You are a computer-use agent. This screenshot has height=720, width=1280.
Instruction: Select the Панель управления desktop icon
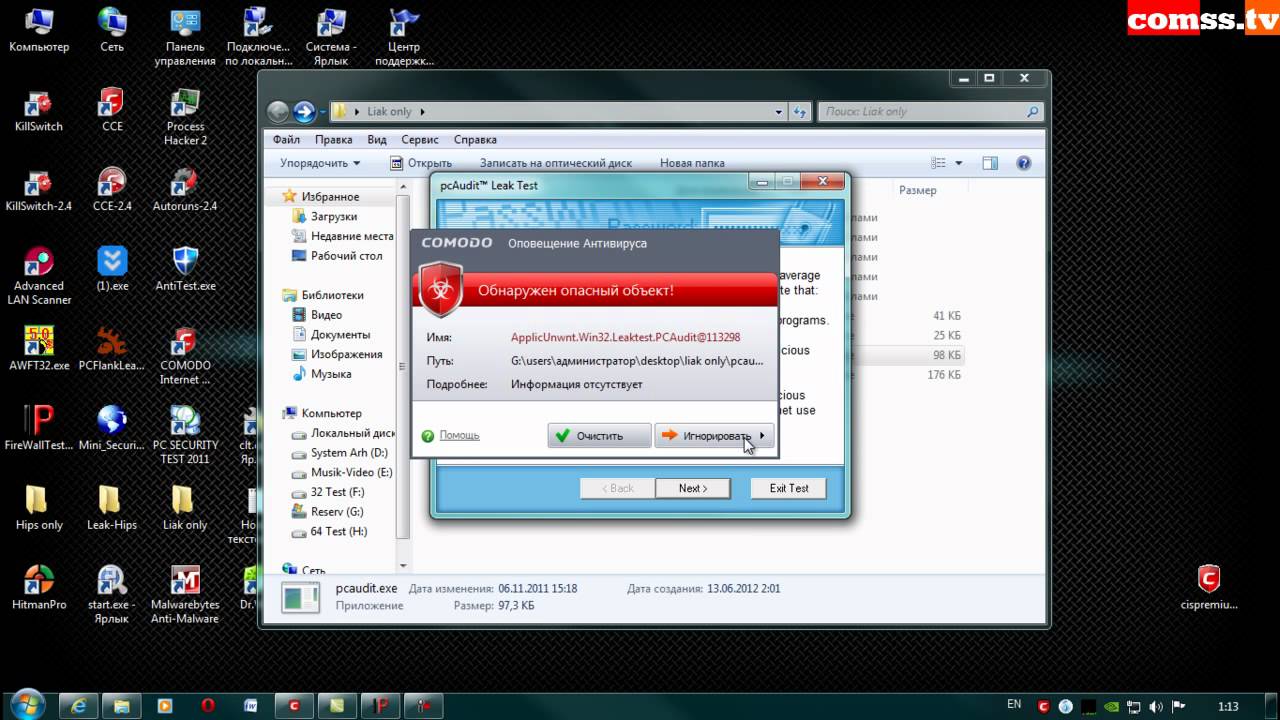(x=185, y=37)
